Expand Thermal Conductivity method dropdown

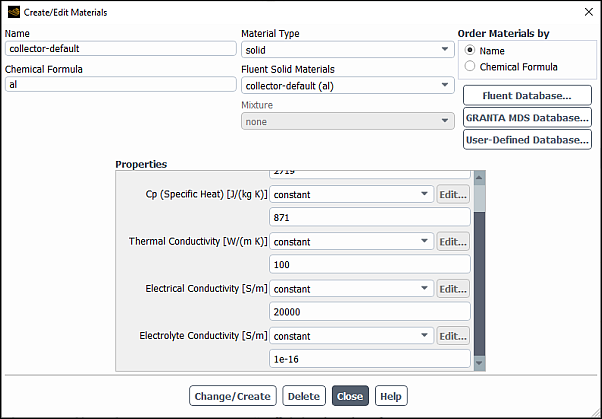coord(350,241)
